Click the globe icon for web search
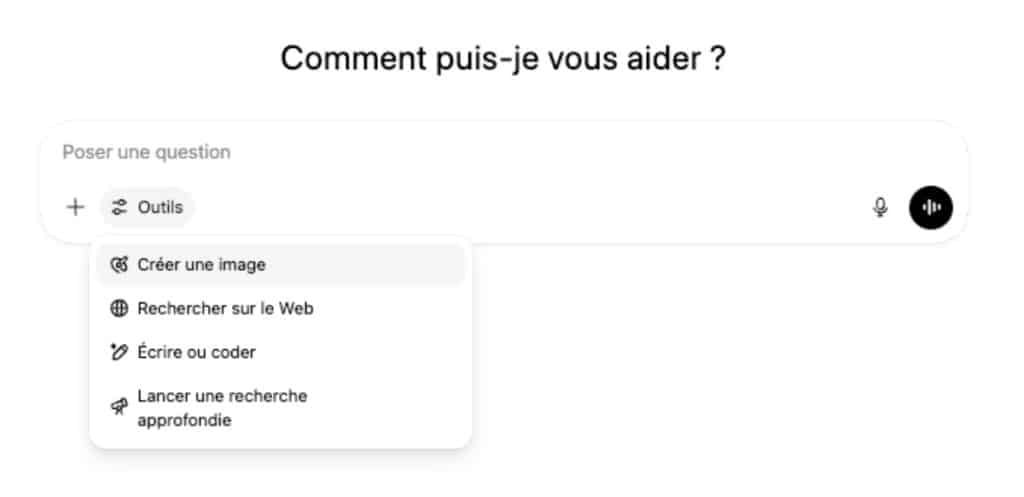 click(x=119, y=308)
